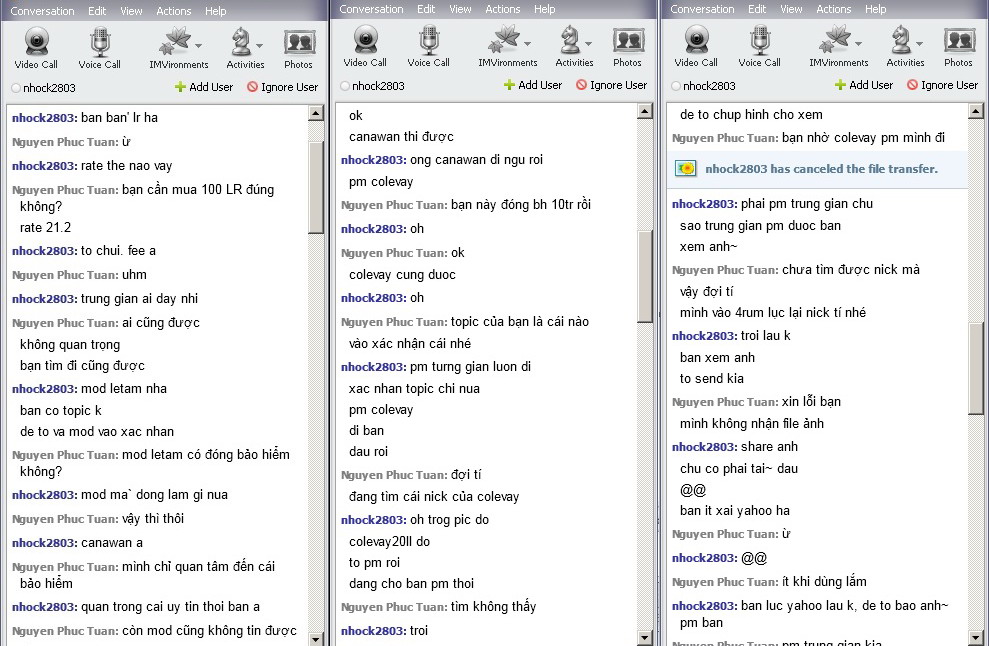Open Activities in left window
This screenshot has height=646, width=989.
pos(245,48)
